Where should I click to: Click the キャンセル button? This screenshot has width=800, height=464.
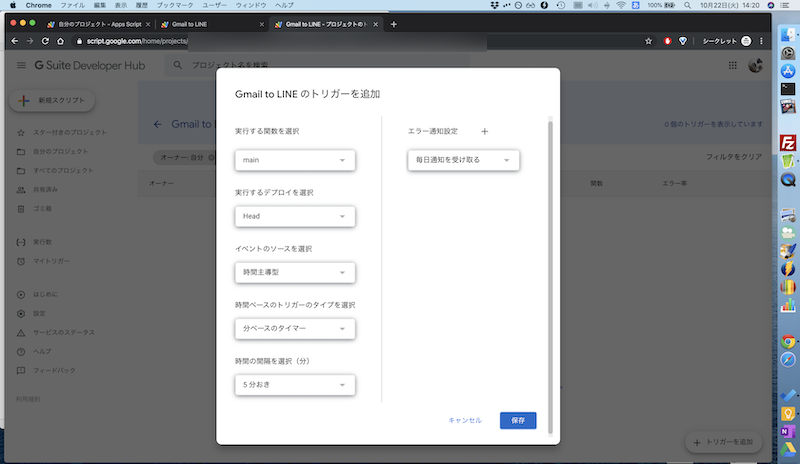coord(465,420)
